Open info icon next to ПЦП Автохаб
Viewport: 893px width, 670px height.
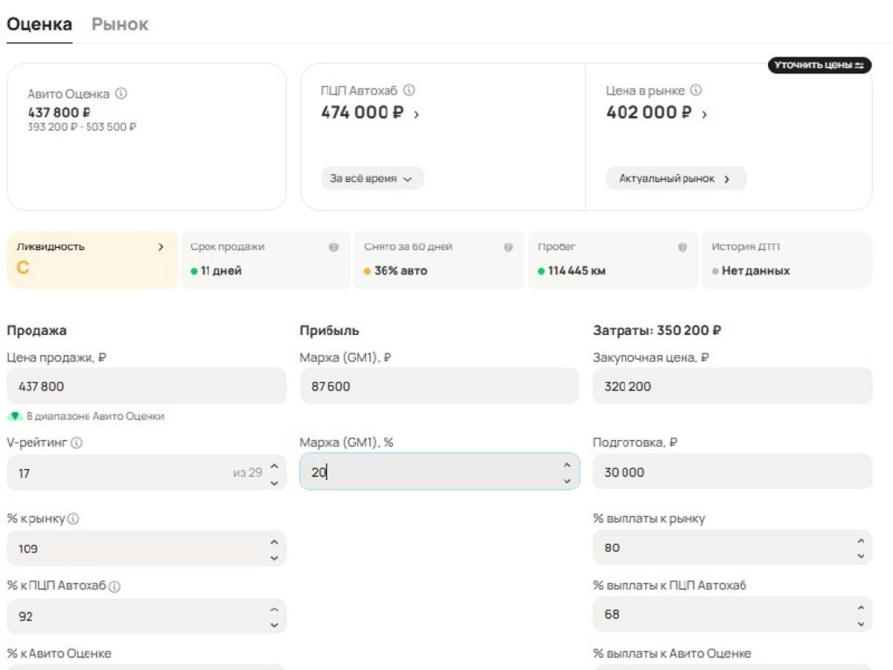409,90
